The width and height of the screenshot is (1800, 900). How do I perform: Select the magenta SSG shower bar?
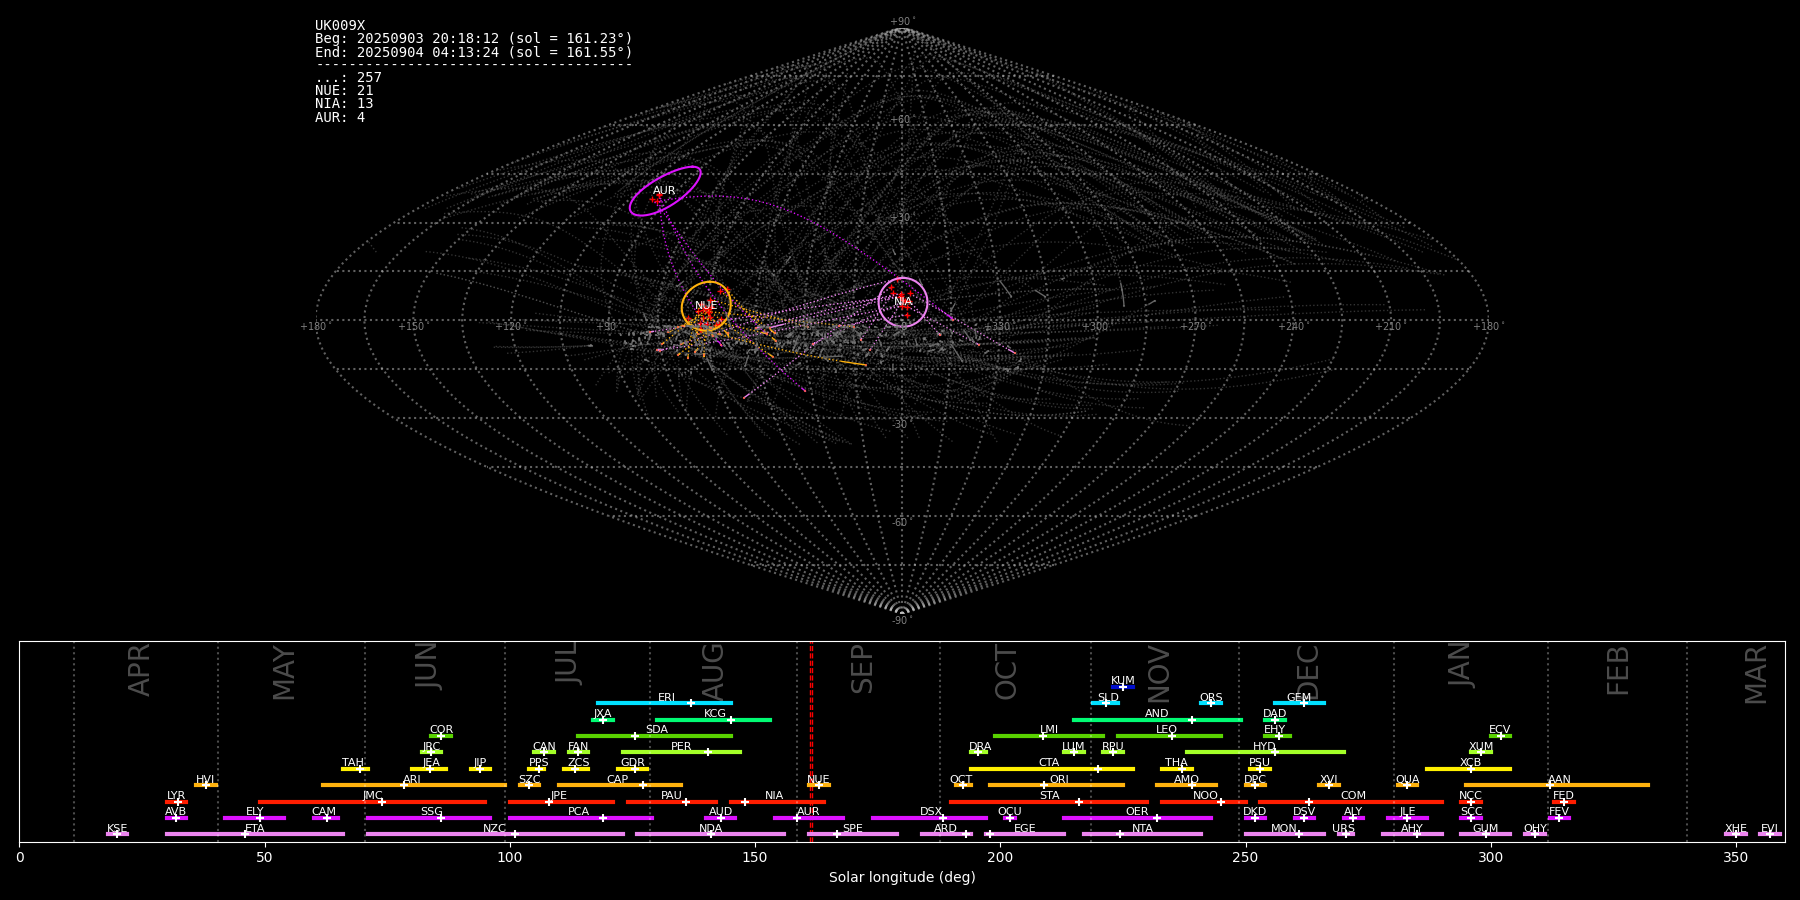pos(428,818)
